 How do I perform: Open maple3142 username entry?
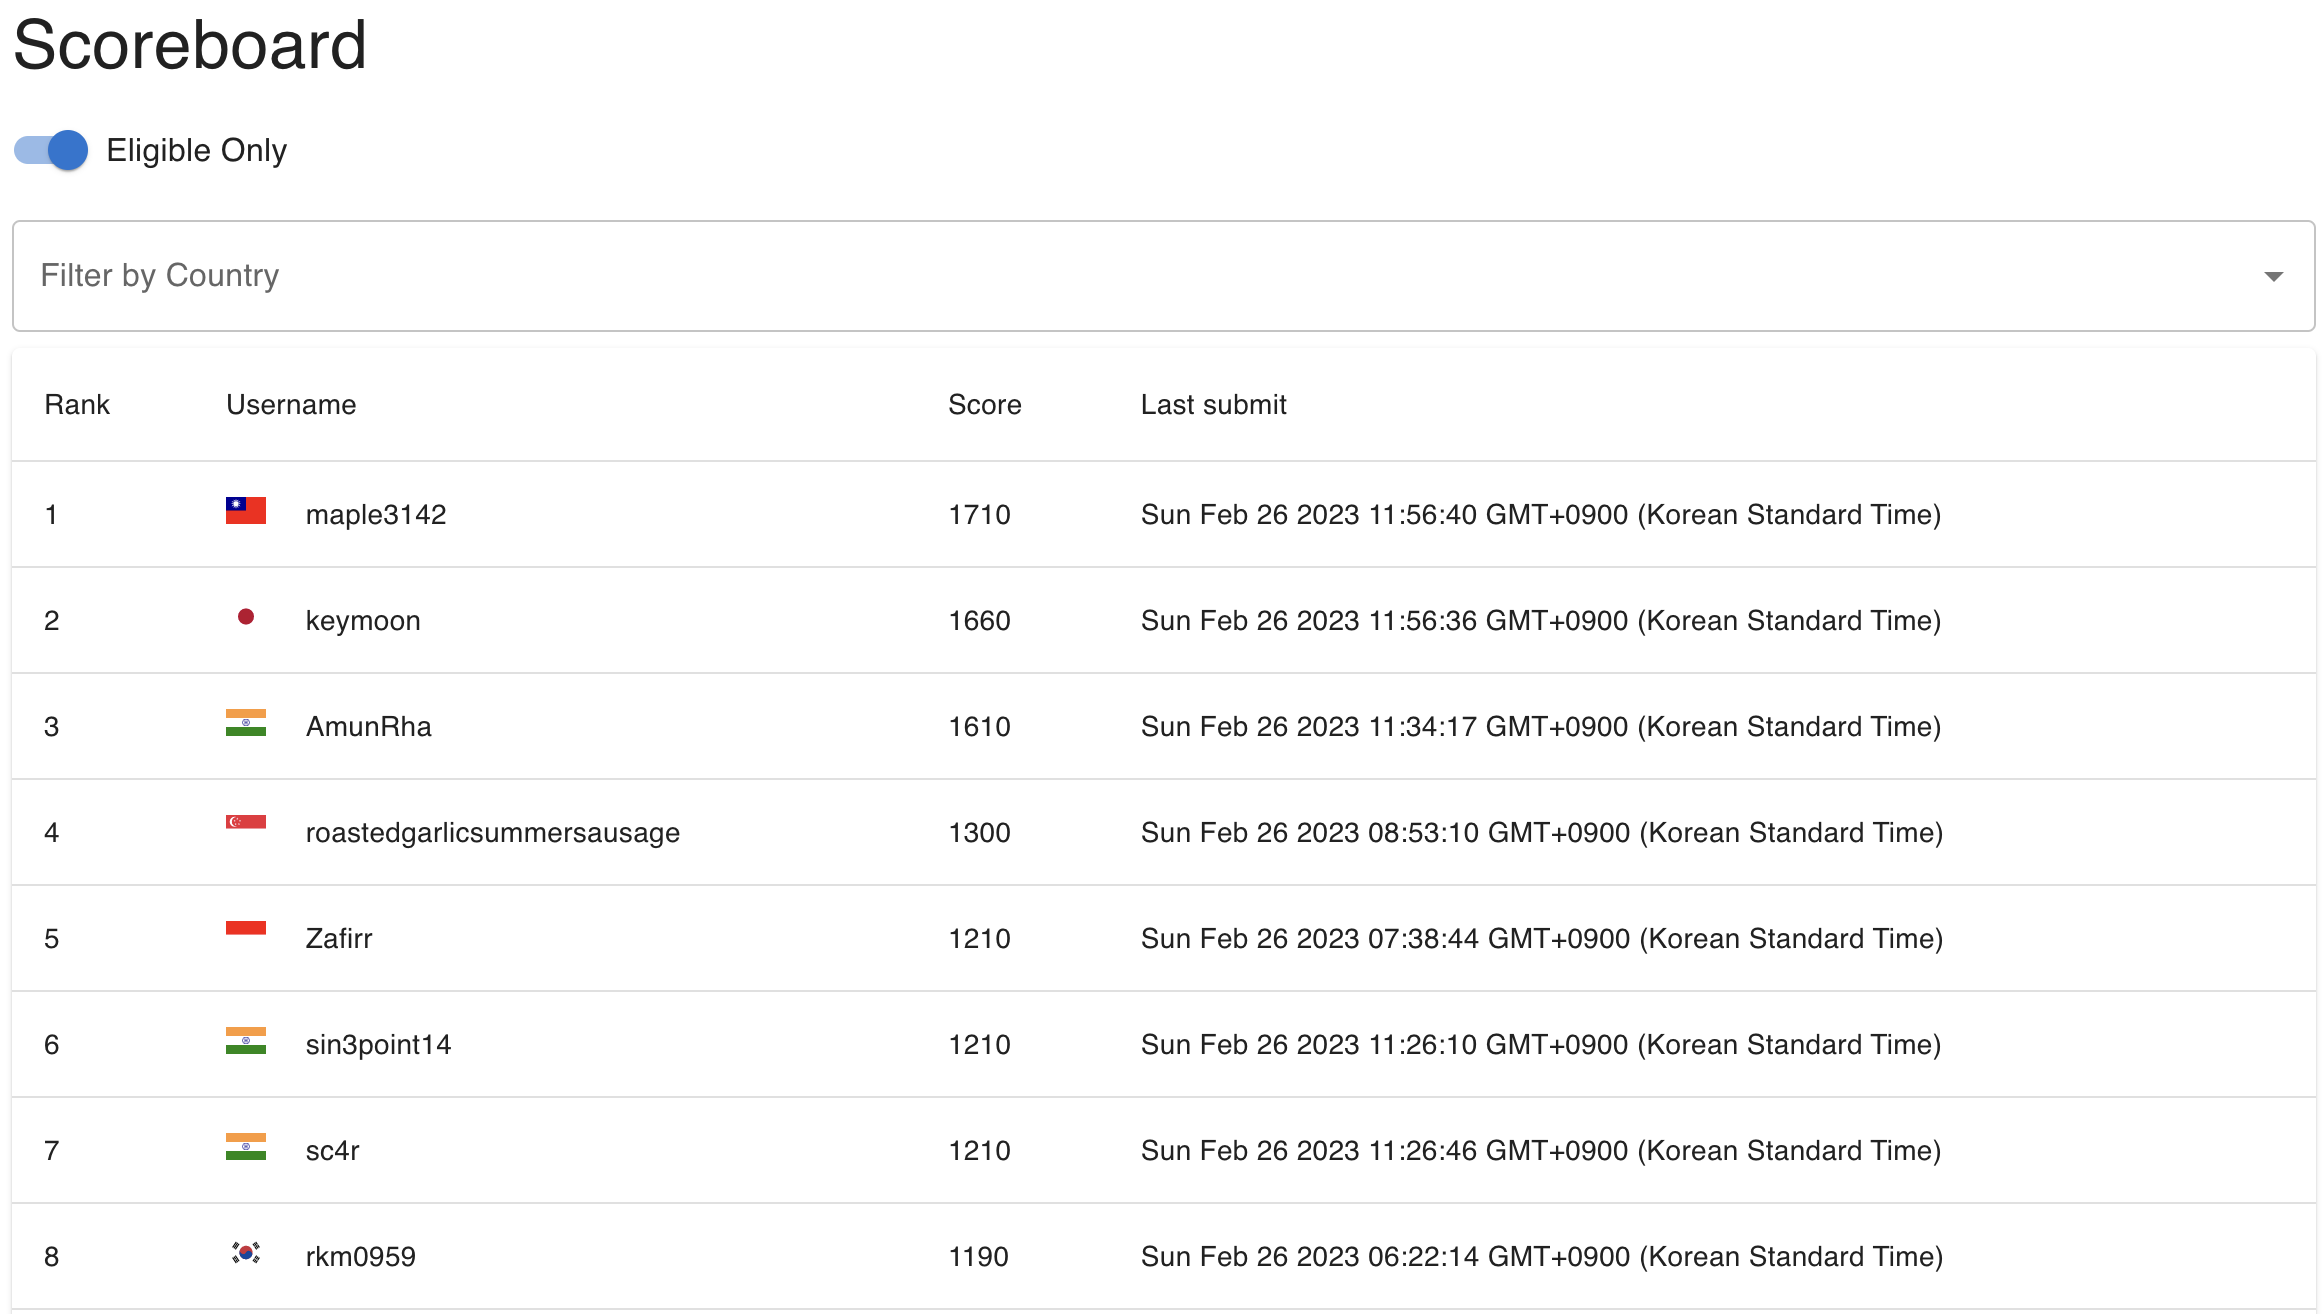[x=376, y=515]
